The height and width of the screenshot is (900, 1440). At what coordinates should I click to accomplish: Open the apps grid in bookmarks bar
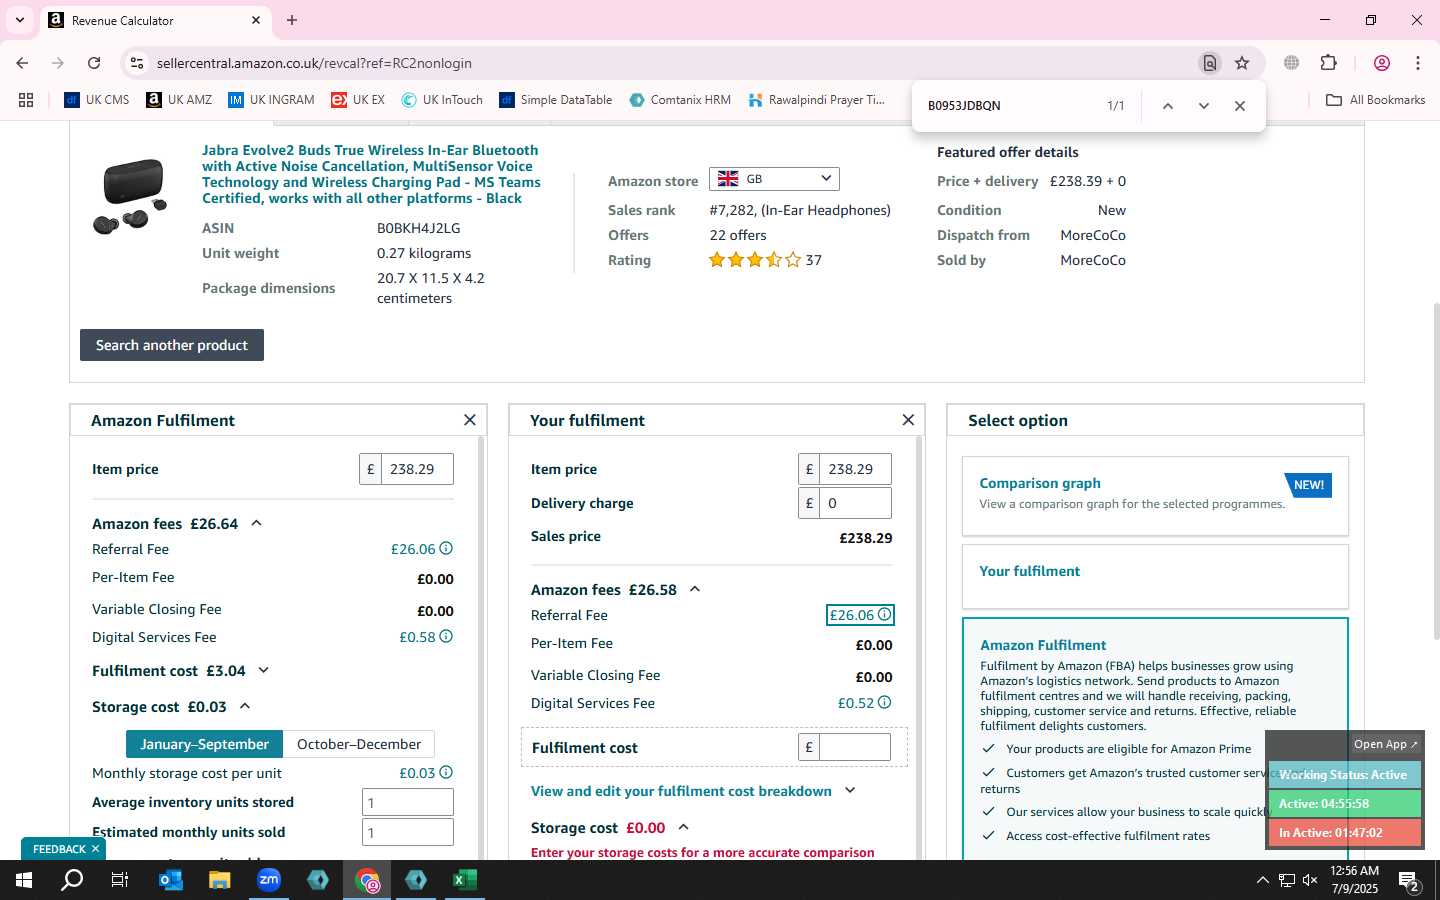(x=26, y=100)
